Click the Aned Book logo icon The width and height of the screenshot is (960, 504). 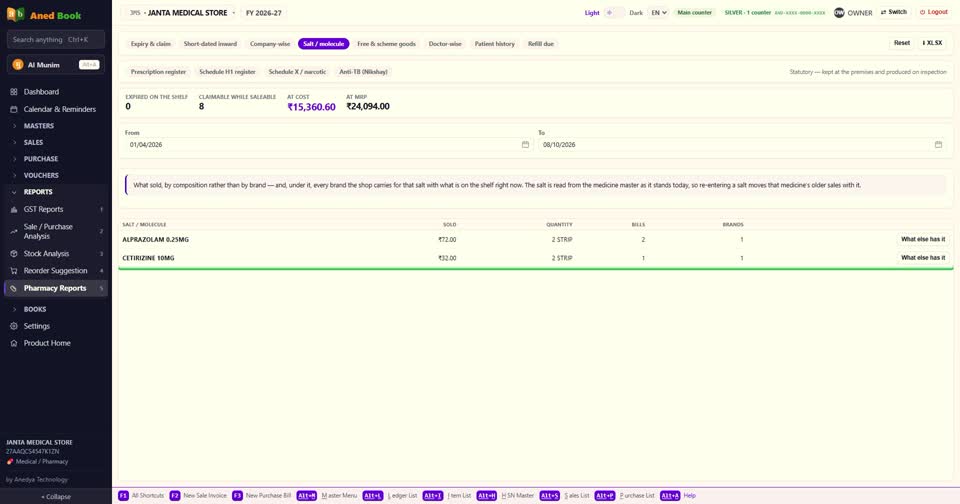tap(15, 14)
